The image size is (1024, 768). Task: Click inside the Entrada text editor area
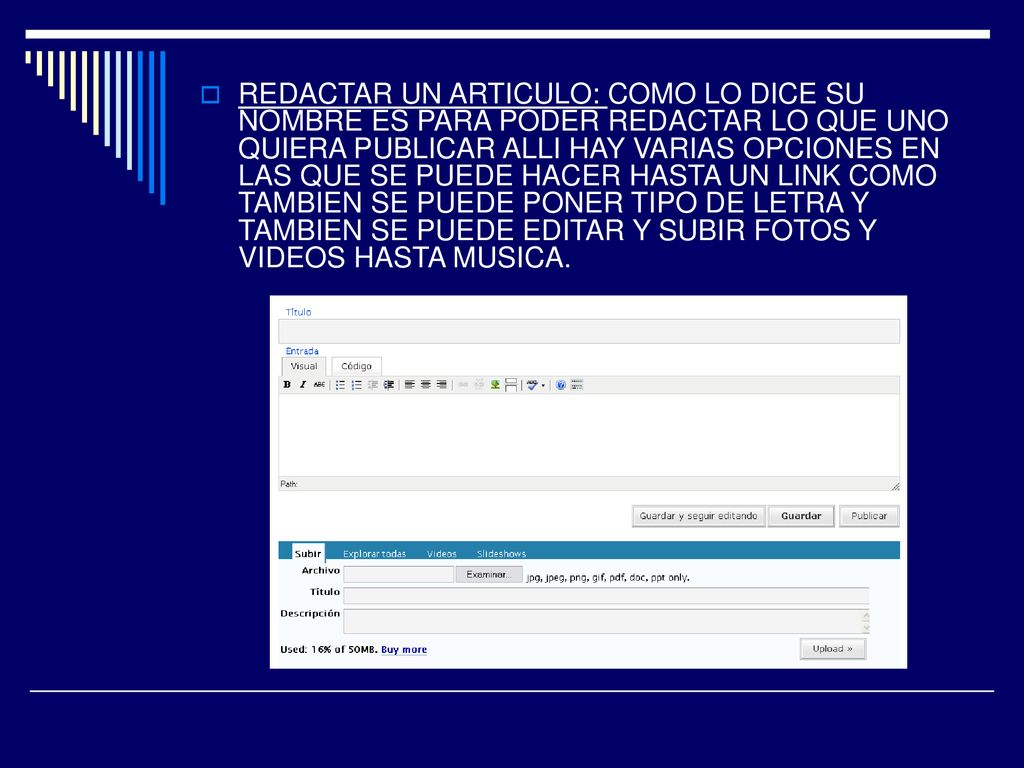point(589,435)
